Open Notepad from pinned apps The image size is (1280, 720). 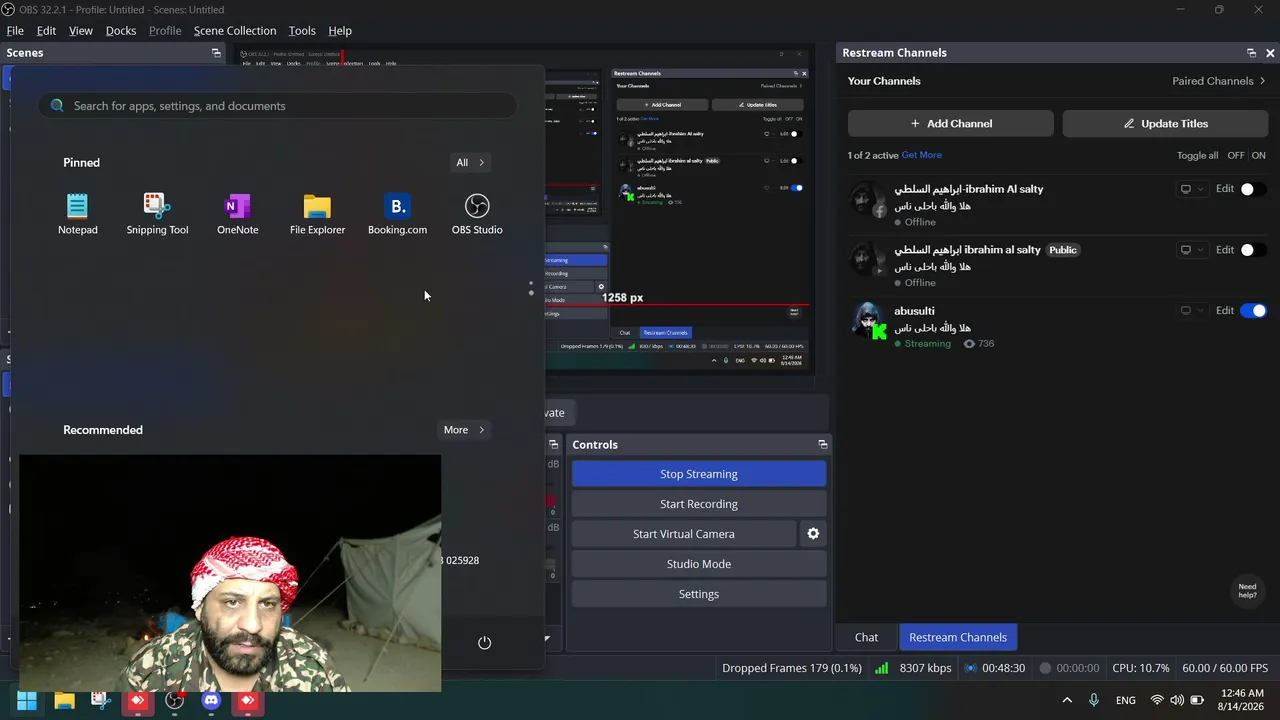pos(77,214)
